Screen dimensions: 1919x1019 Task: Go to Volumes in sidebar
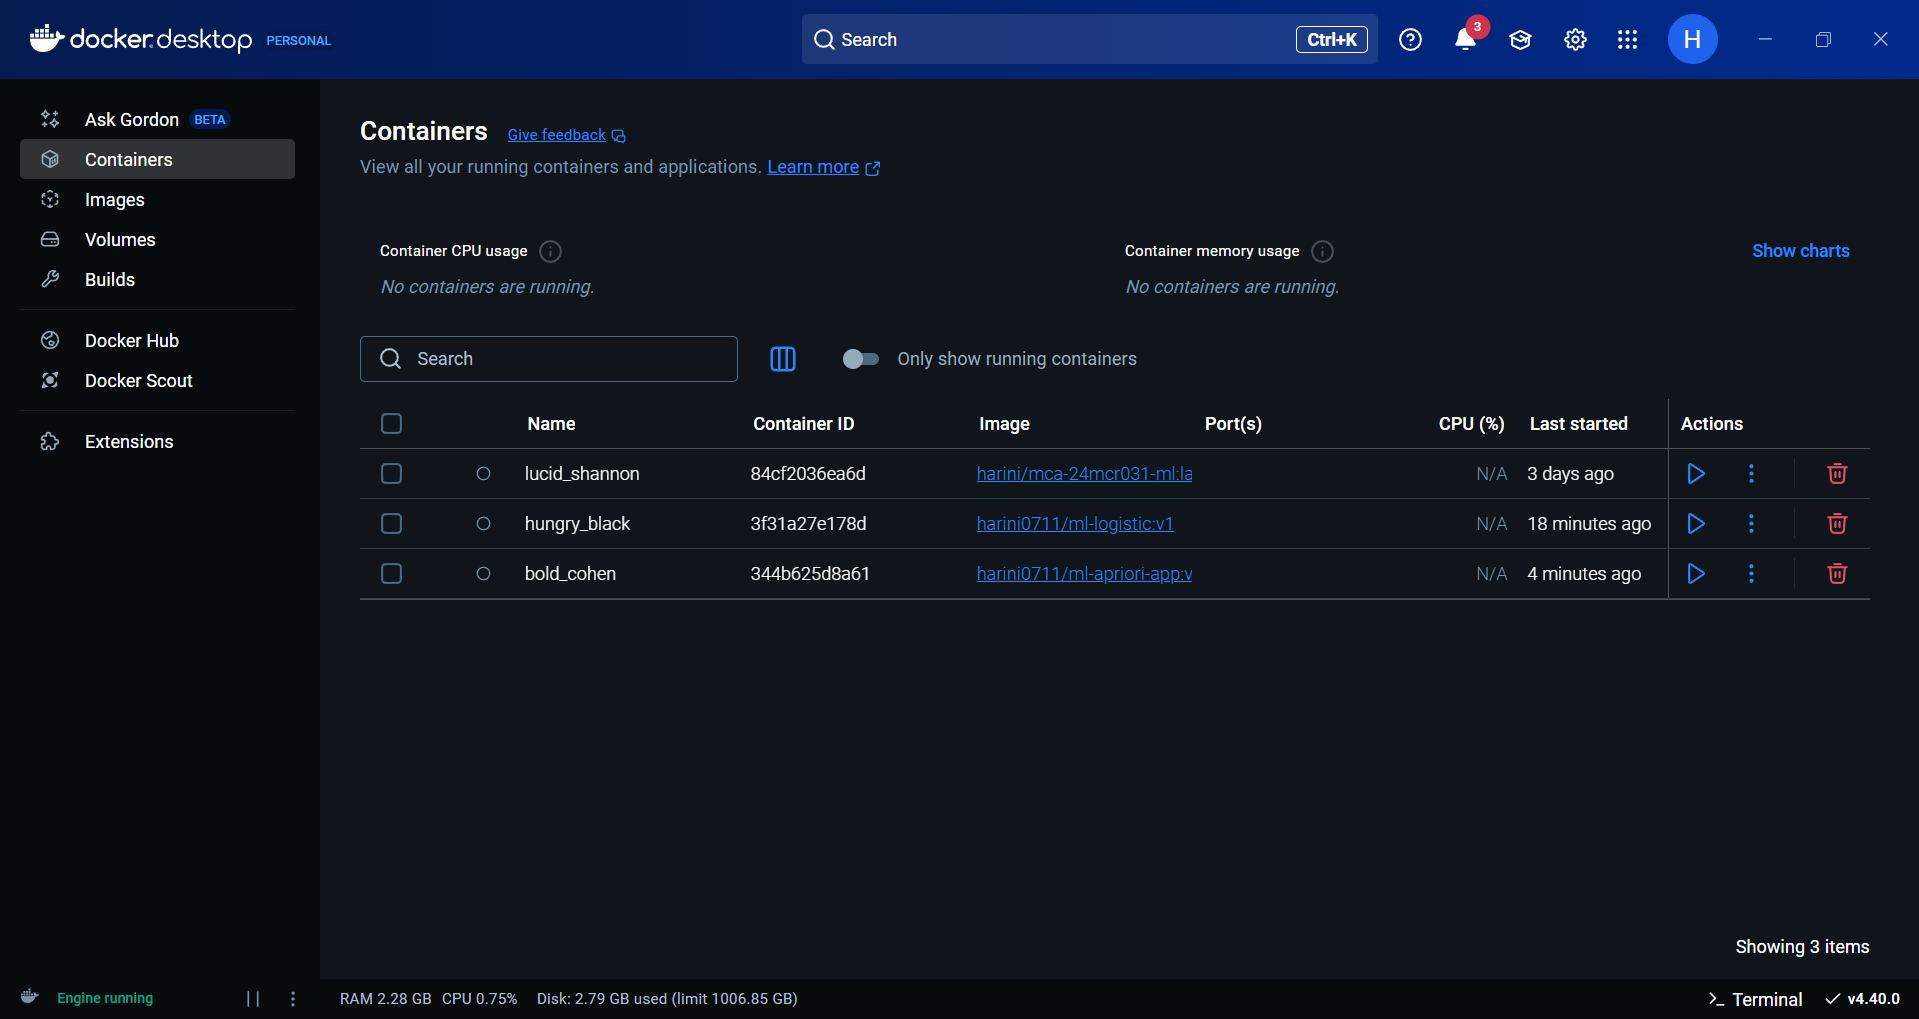click(157, 240)
